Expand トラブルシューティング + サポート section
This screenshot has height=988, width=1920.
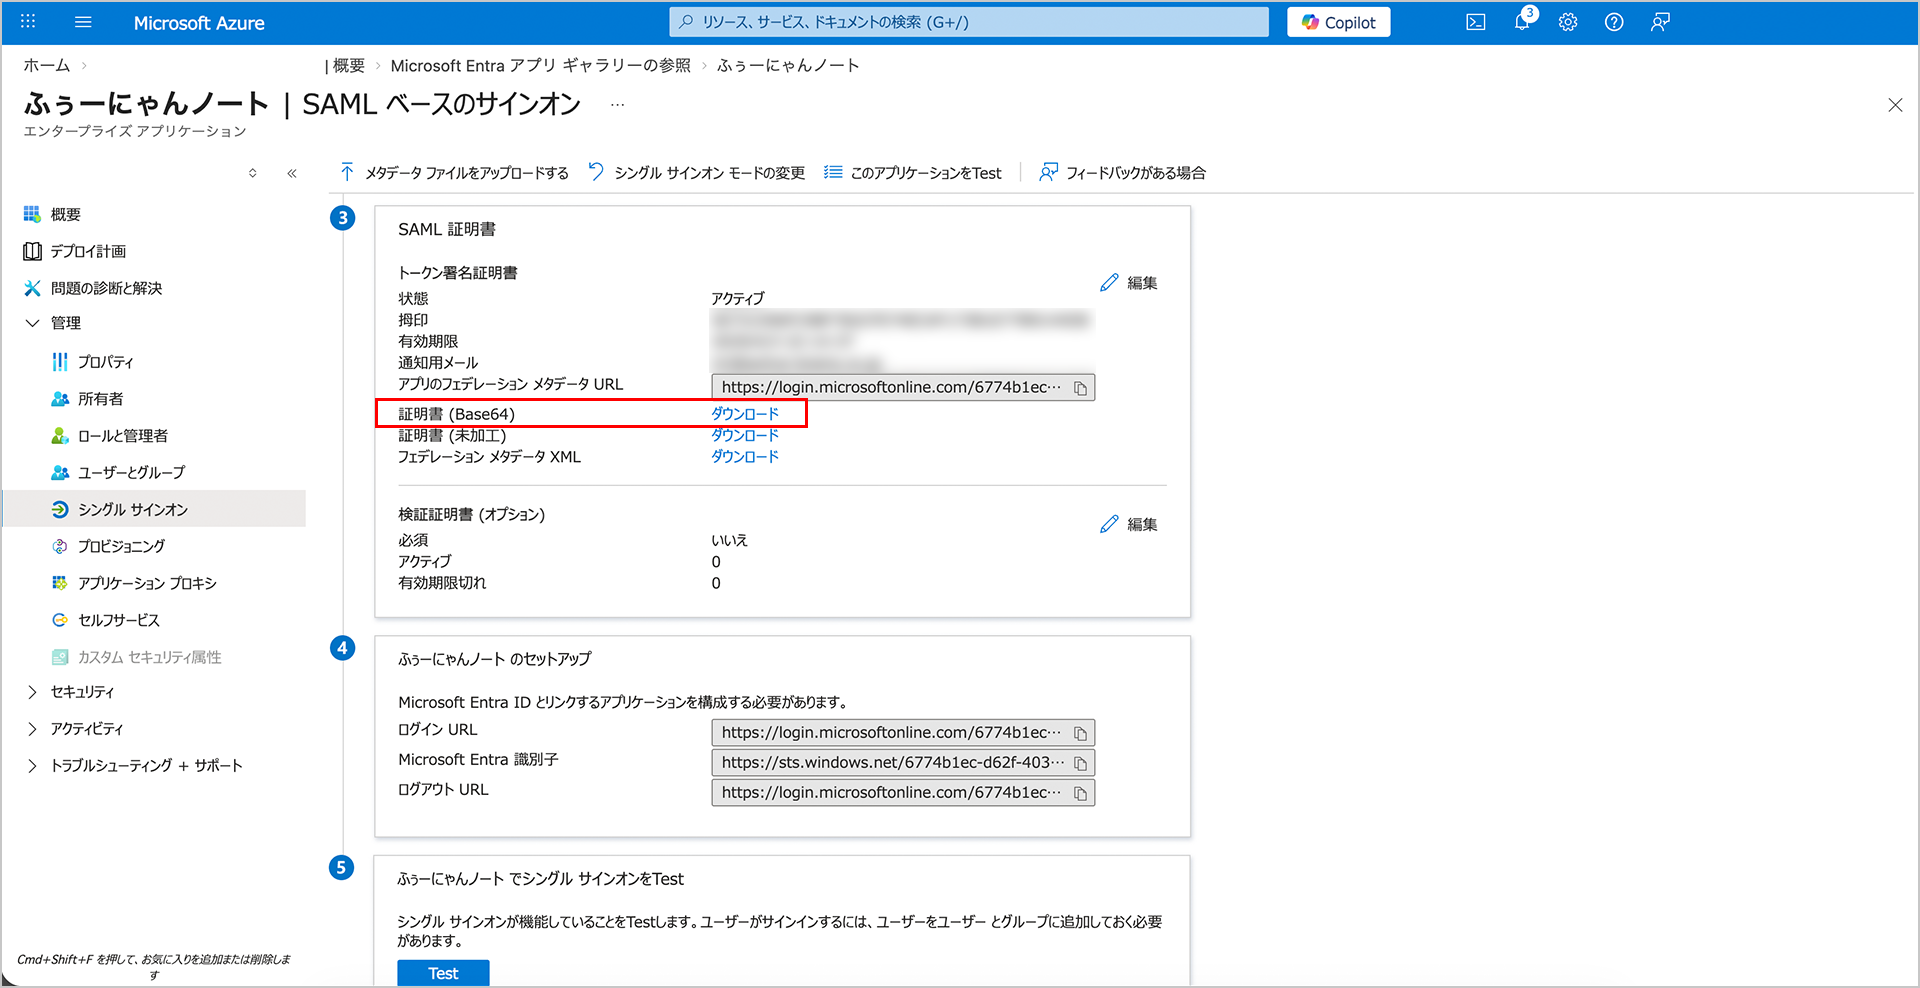pos(32,766)
